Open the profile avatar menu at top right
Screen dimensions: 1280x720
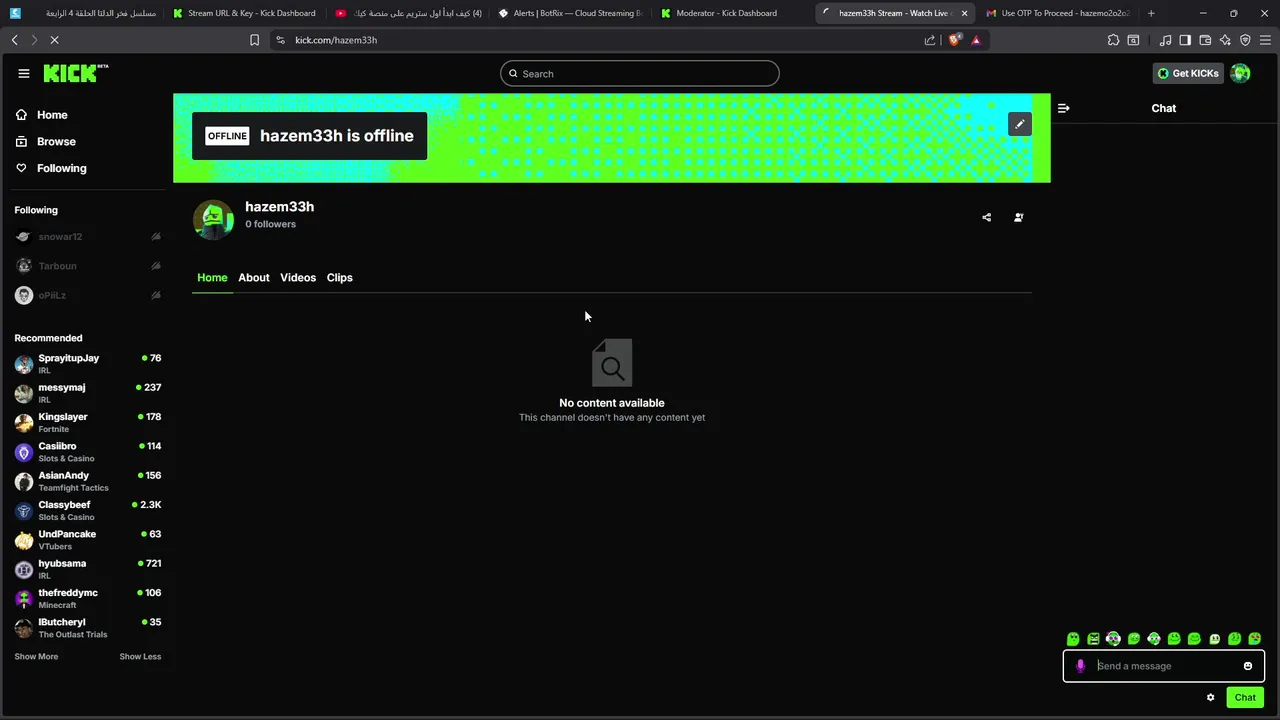1240,73
